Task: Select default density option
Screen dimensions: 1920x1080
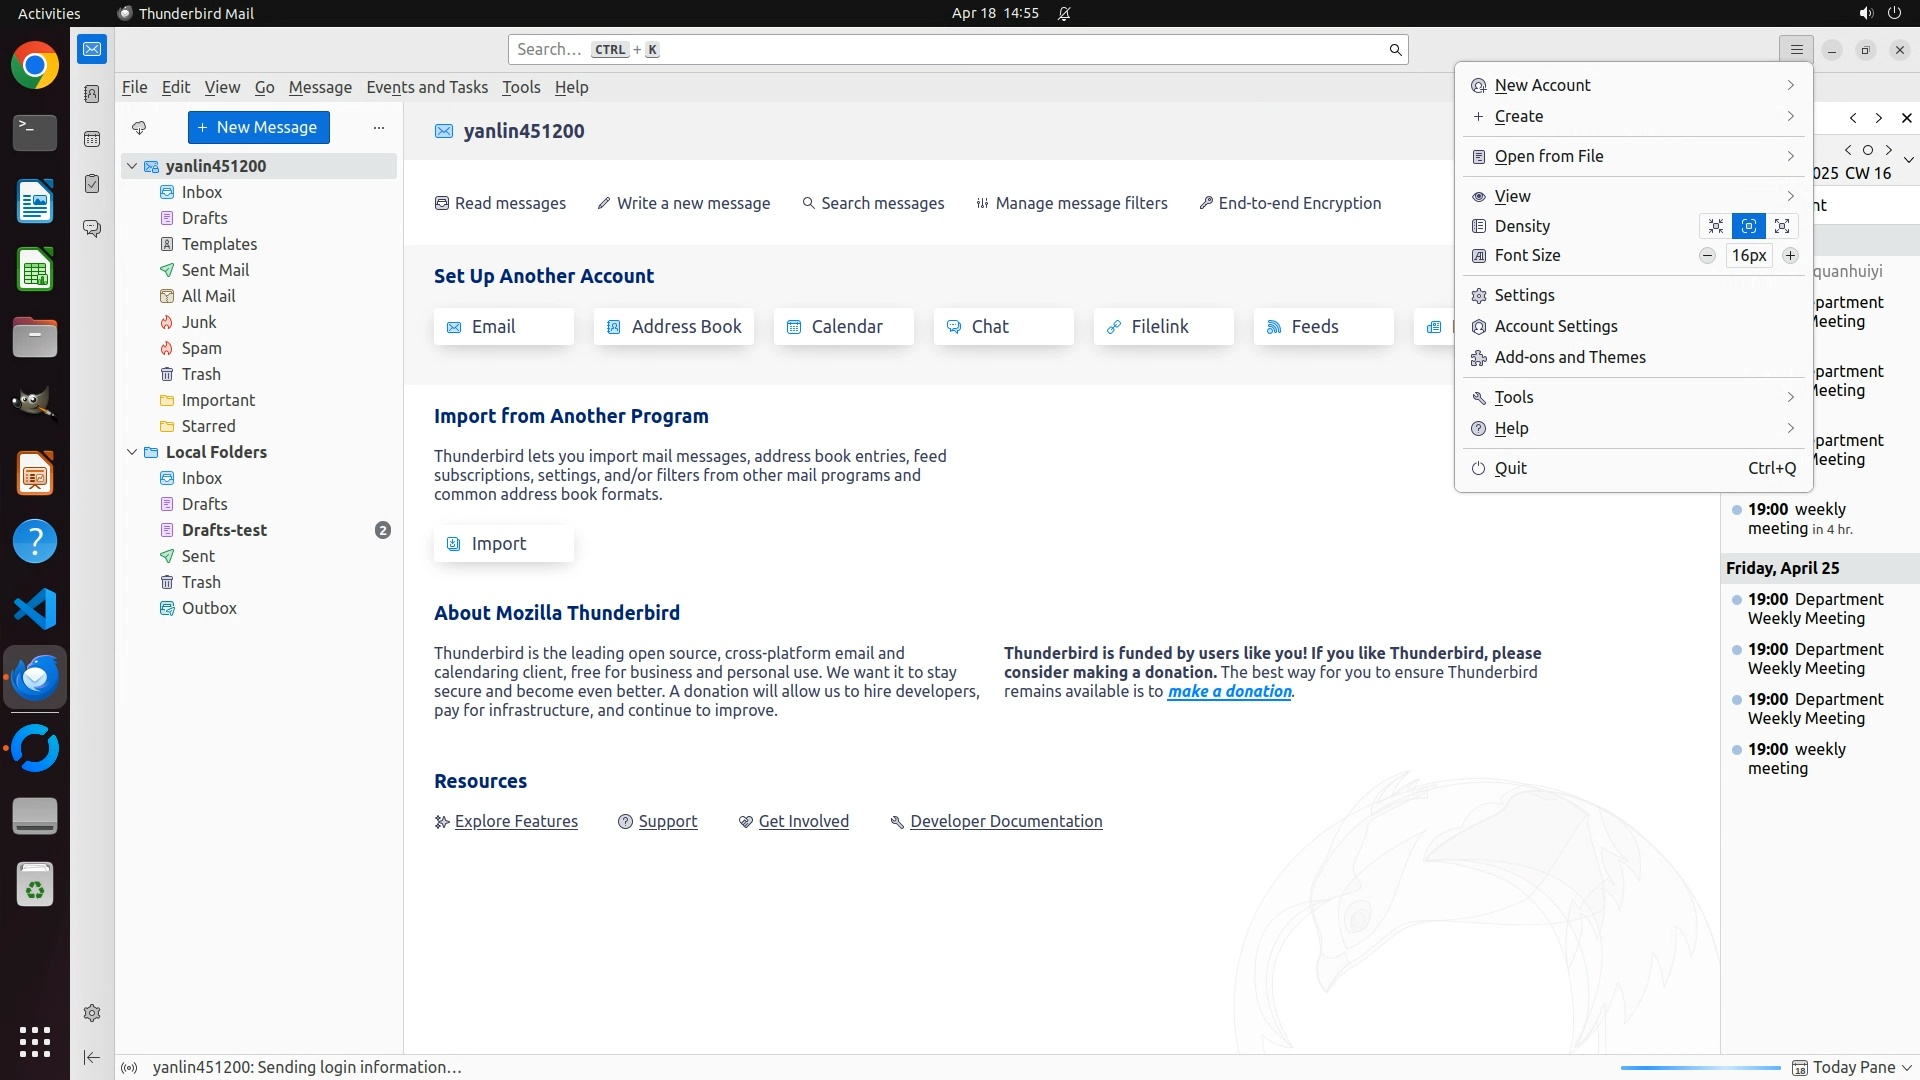Action: [x=1749, y=226]
